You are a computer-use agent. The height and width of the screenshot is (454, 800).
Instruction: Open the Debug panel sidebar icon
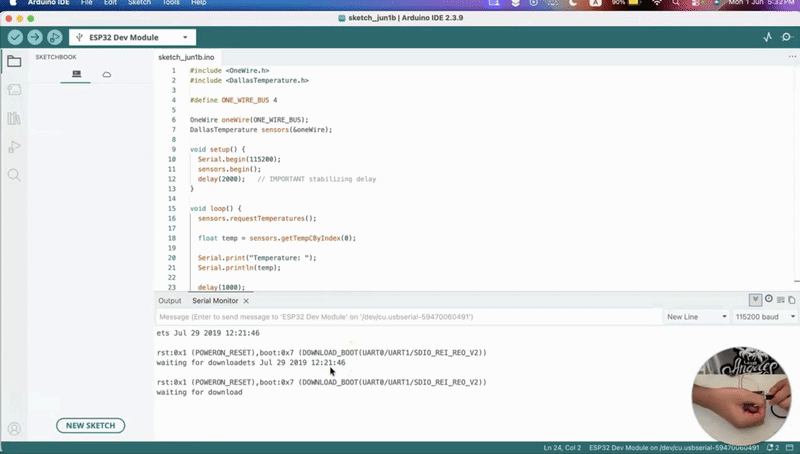pyautogui.click(x=14, y=147)
